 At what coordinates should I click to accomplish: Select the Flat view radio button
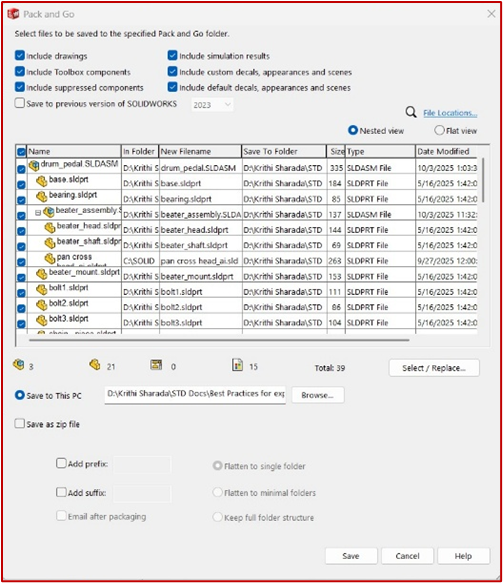tap(439, 131)
